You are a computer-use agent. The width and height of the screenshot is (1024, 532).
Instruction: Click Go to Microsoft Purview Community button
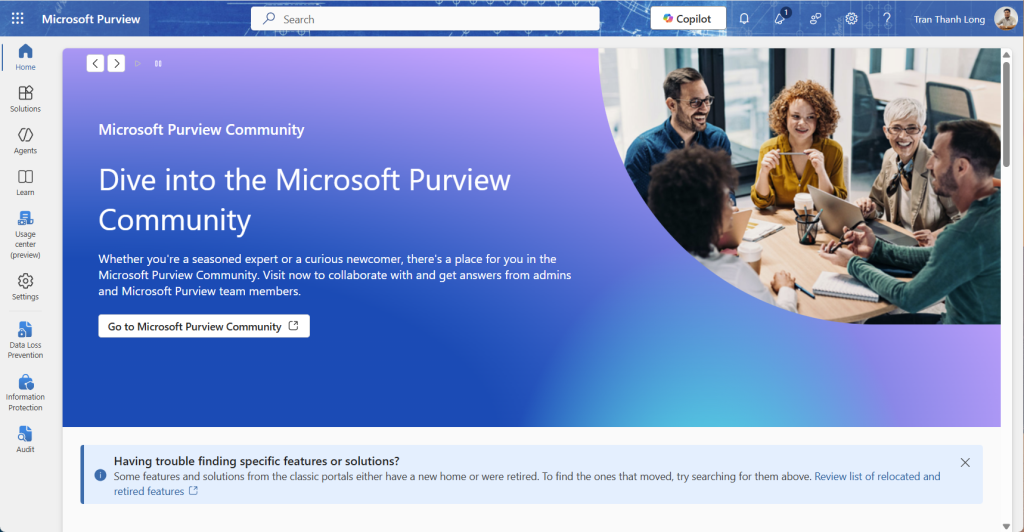(204, 326)
